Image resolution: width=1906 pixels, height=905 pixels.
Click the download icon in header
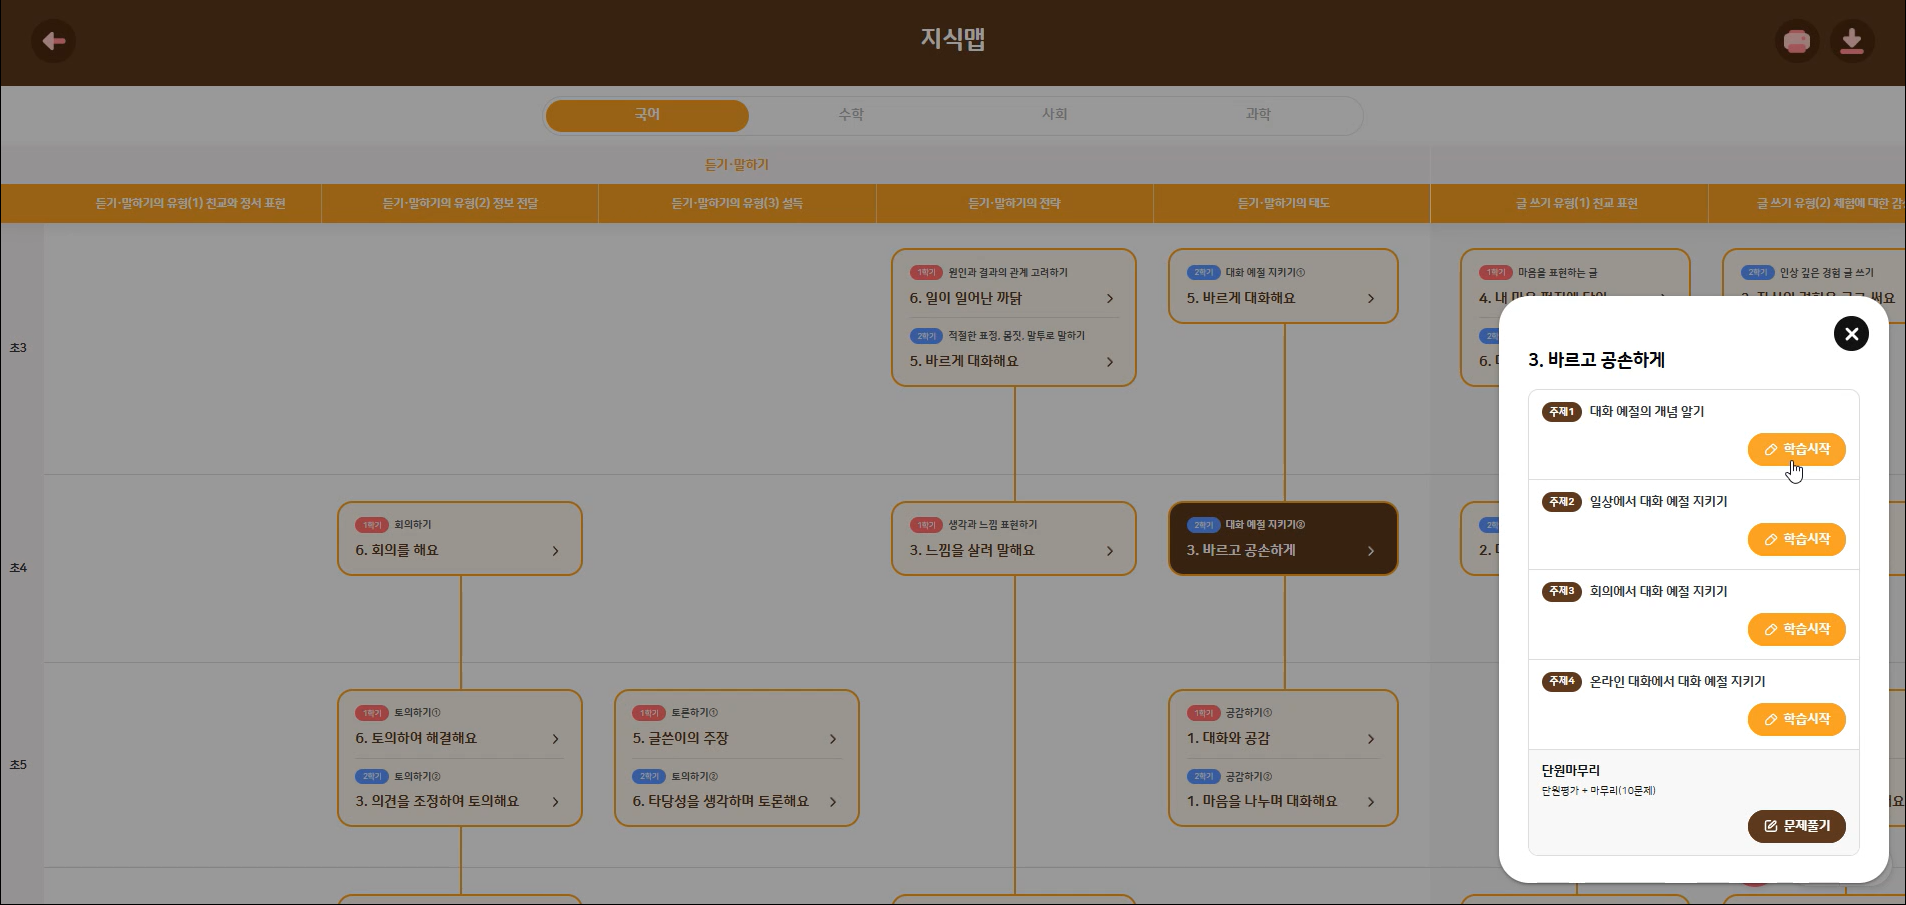[1851, 42]
